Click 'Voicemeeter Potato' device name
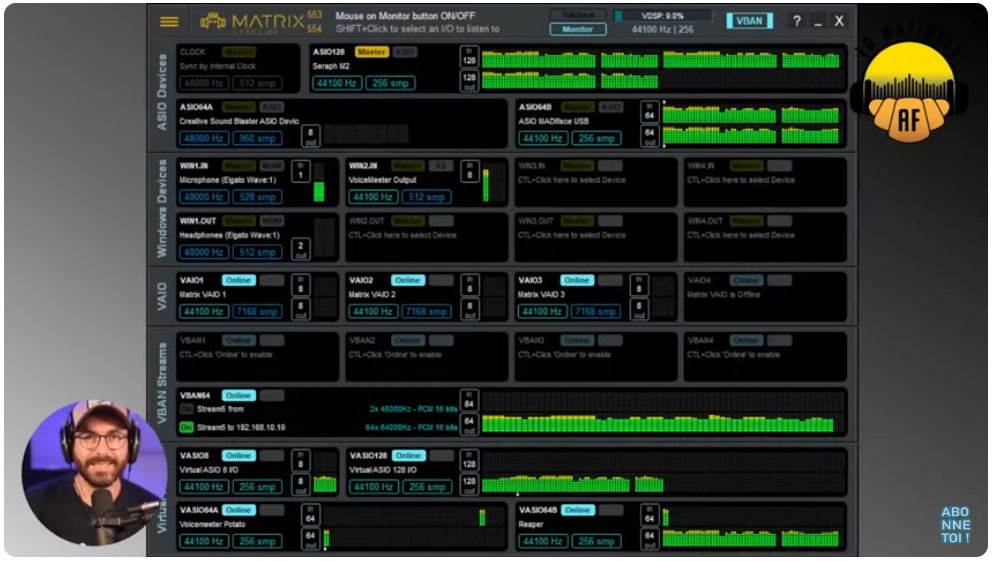 (x=212, y=524)
